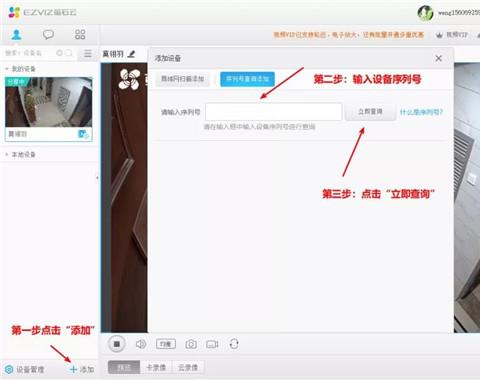Switch to 局域网扫描添加 tab

point(182,79)
